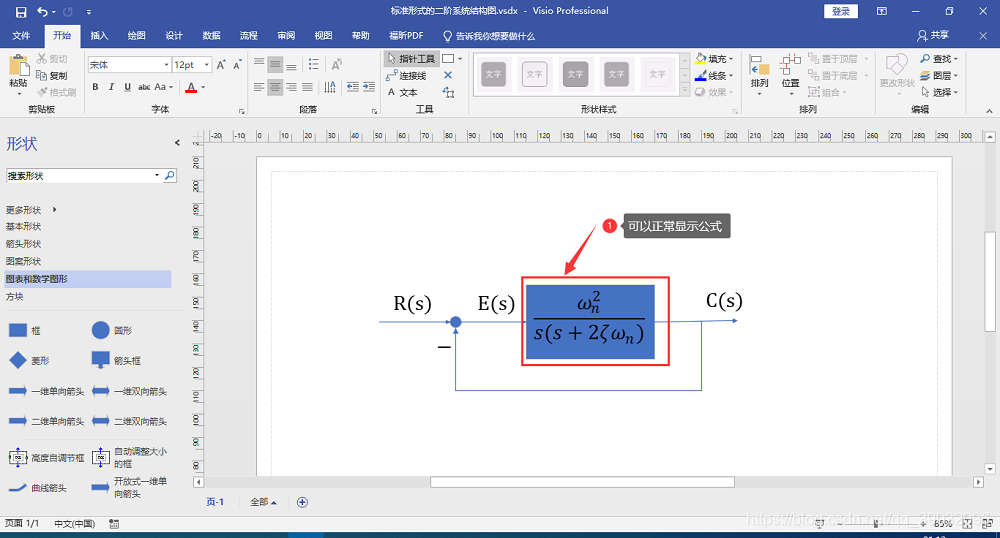Click the rotate text icon
Viewport: 1000px width, 538px height.
(x=336, y=64)
